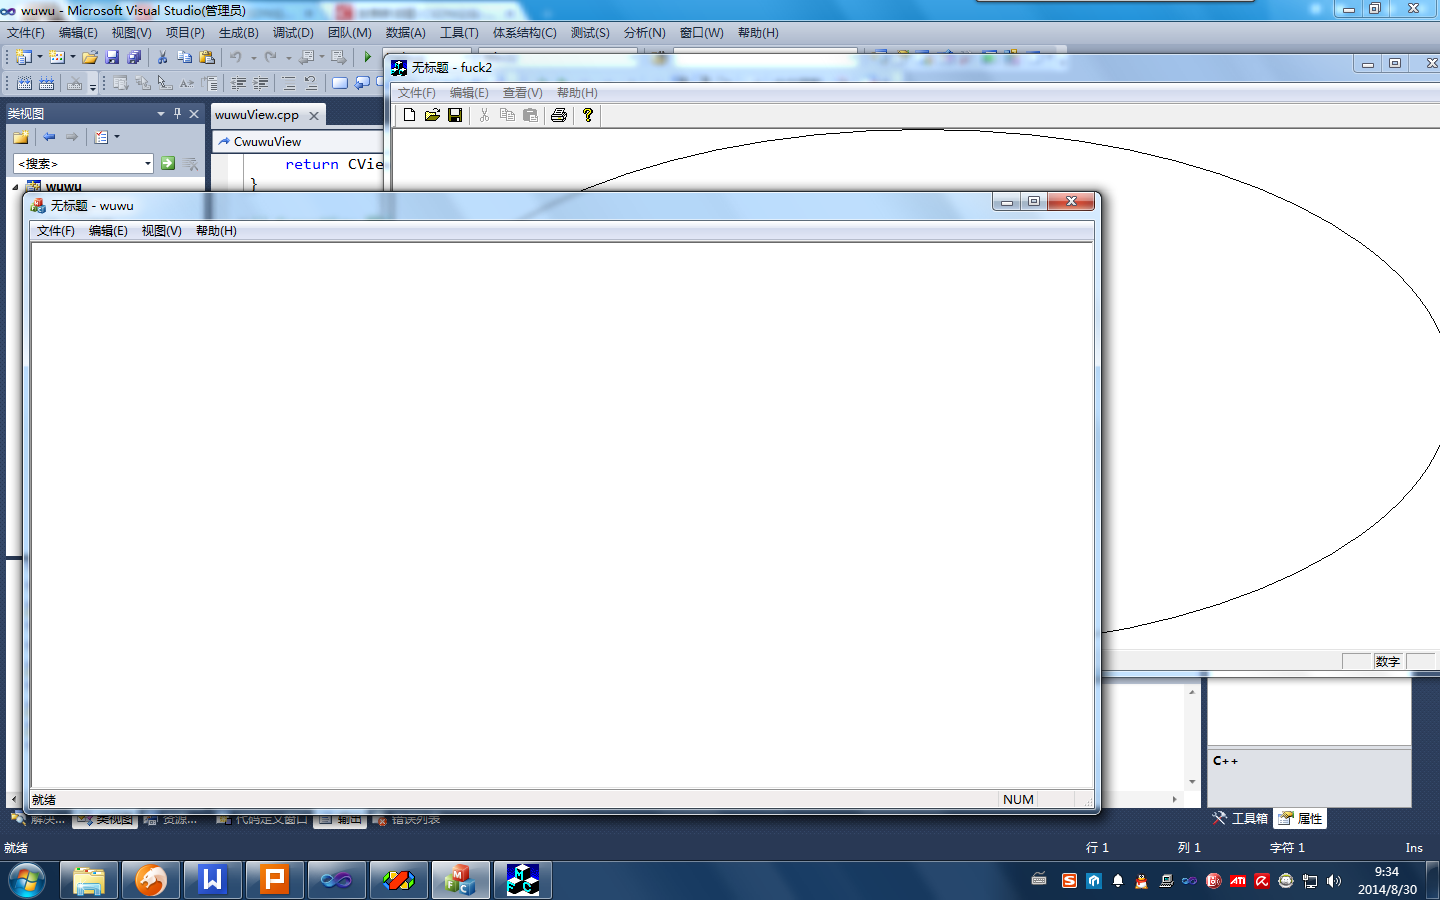
Task: Switch to 工具箱 toolbox tab
Action: (x=1241, y=818)
